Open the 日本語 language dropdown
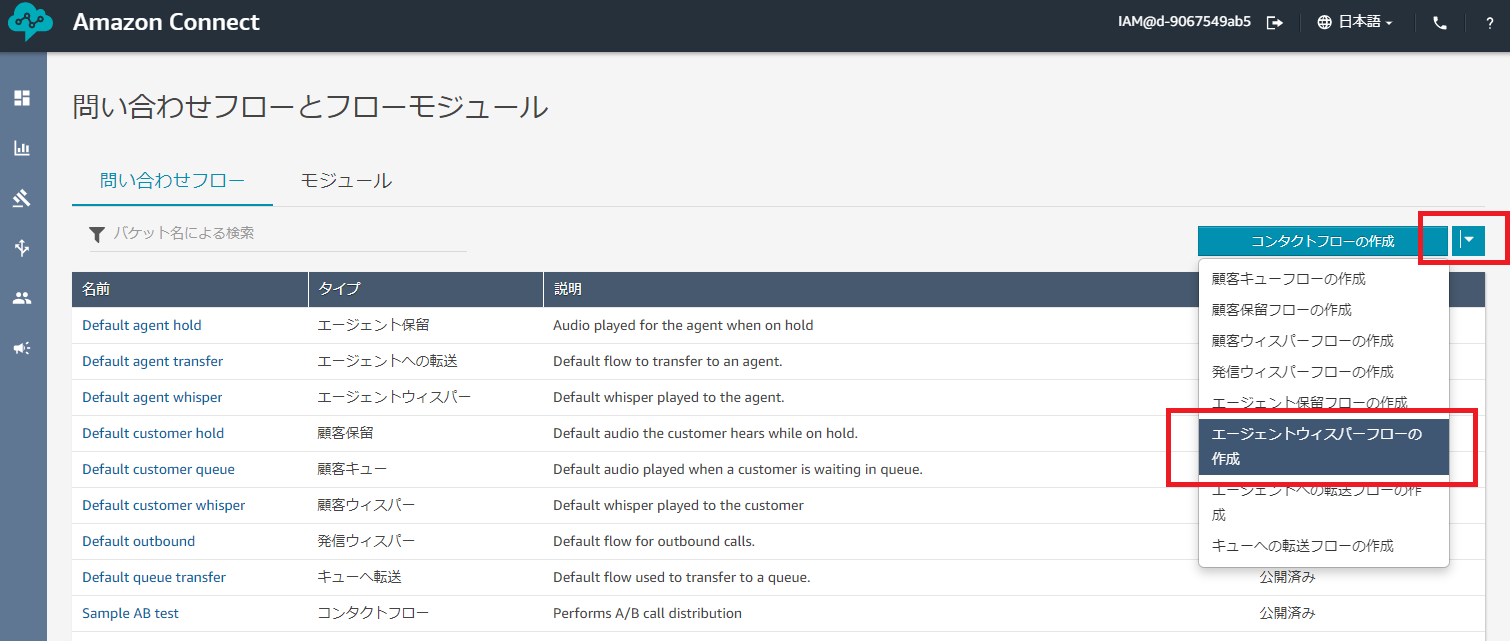 pyautogui.click(x=1355, y=23)
